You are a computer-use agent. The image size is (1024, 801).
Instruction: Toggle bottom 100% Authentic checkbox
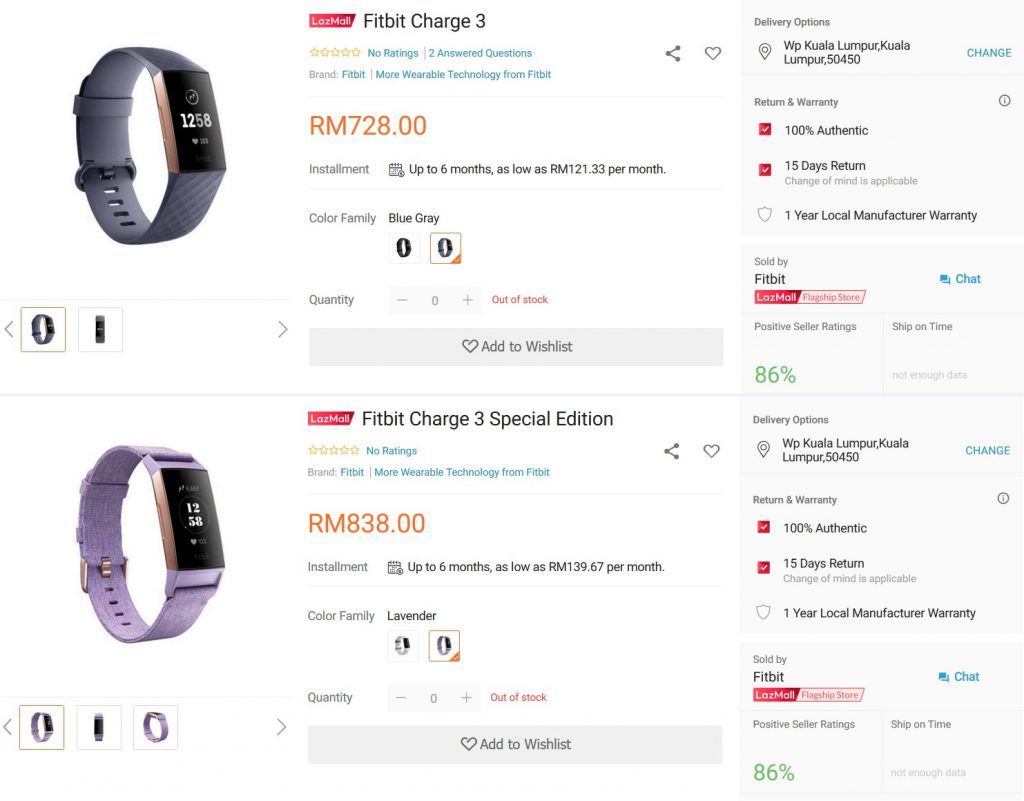point(763,527)
